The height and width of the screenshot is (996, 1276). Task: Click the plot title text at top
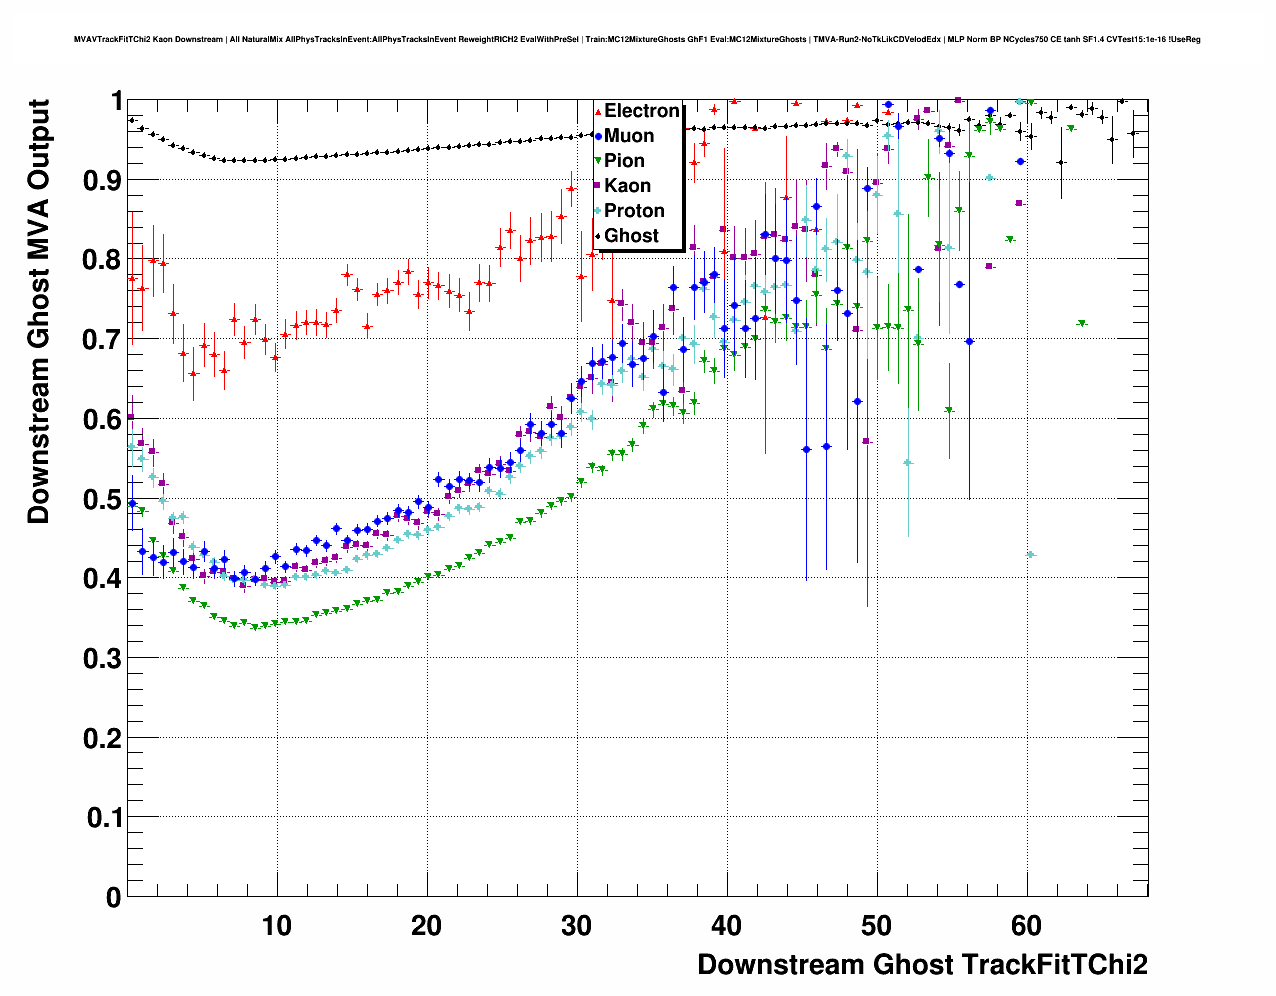point(637,40)
